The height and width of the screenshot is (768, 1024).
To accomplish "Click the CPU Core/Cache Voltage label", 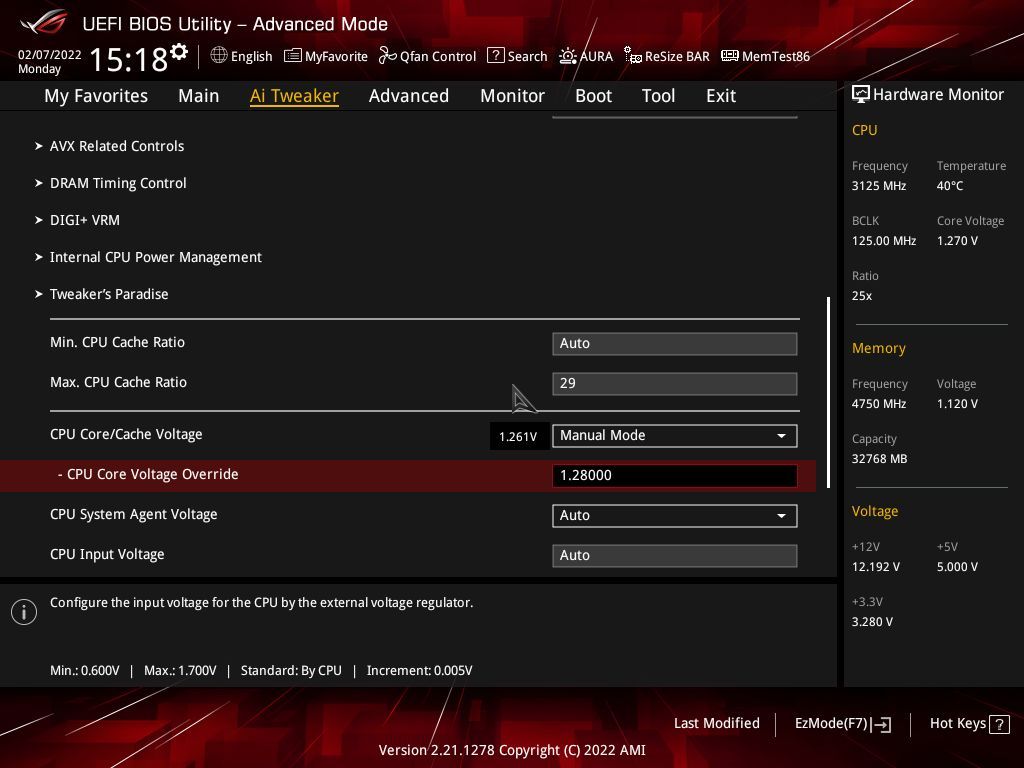I will 126,434.
